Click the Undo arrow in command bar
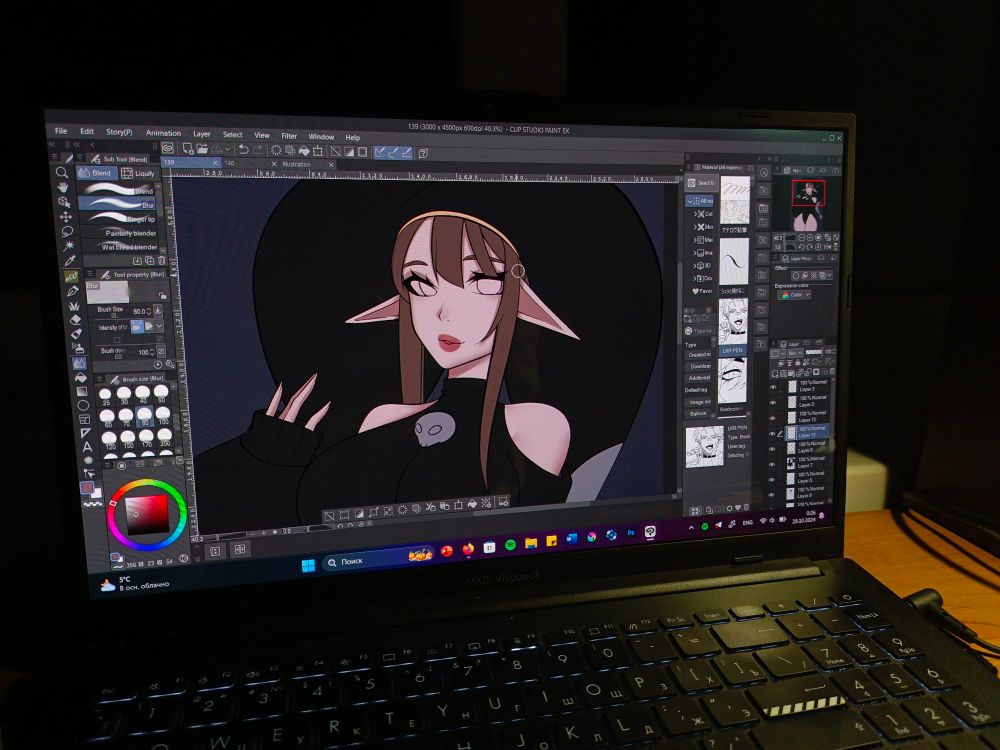The image size is (1000, 750). click(x=243, y=149)
